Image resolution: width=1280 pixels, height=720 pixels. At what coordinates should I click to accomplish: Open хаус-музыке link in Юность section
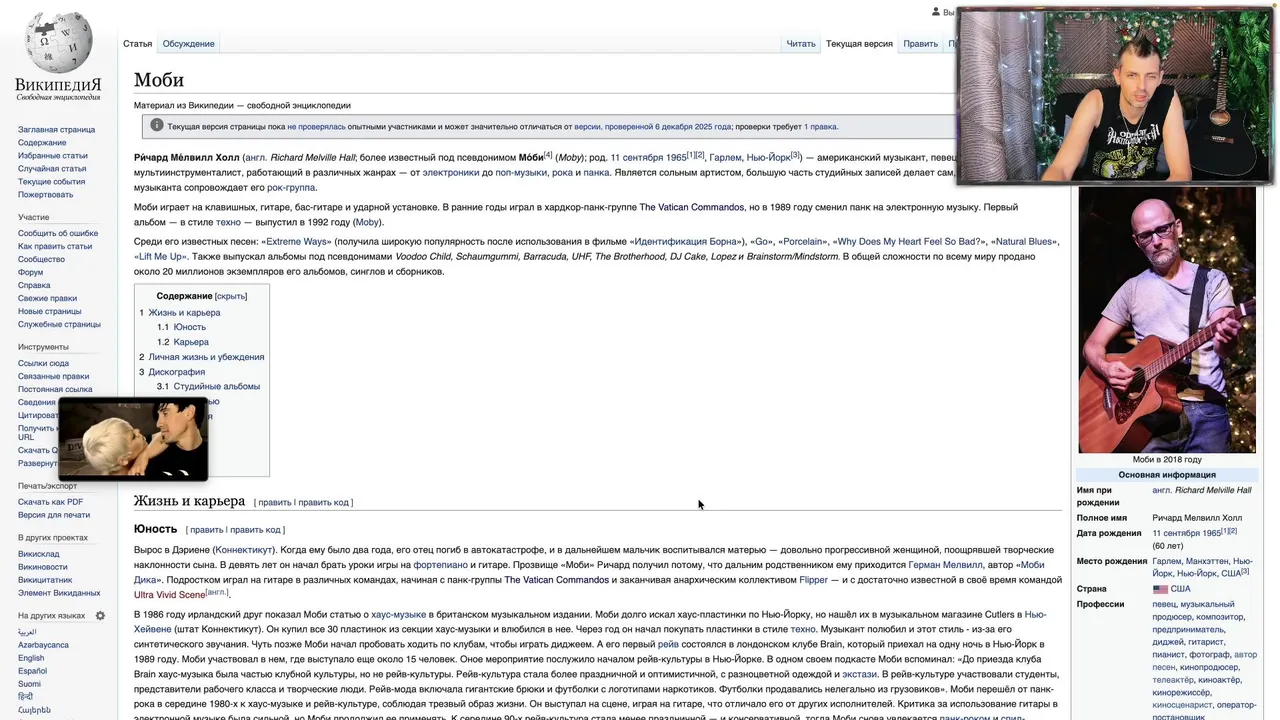click(x=399, y=616)
